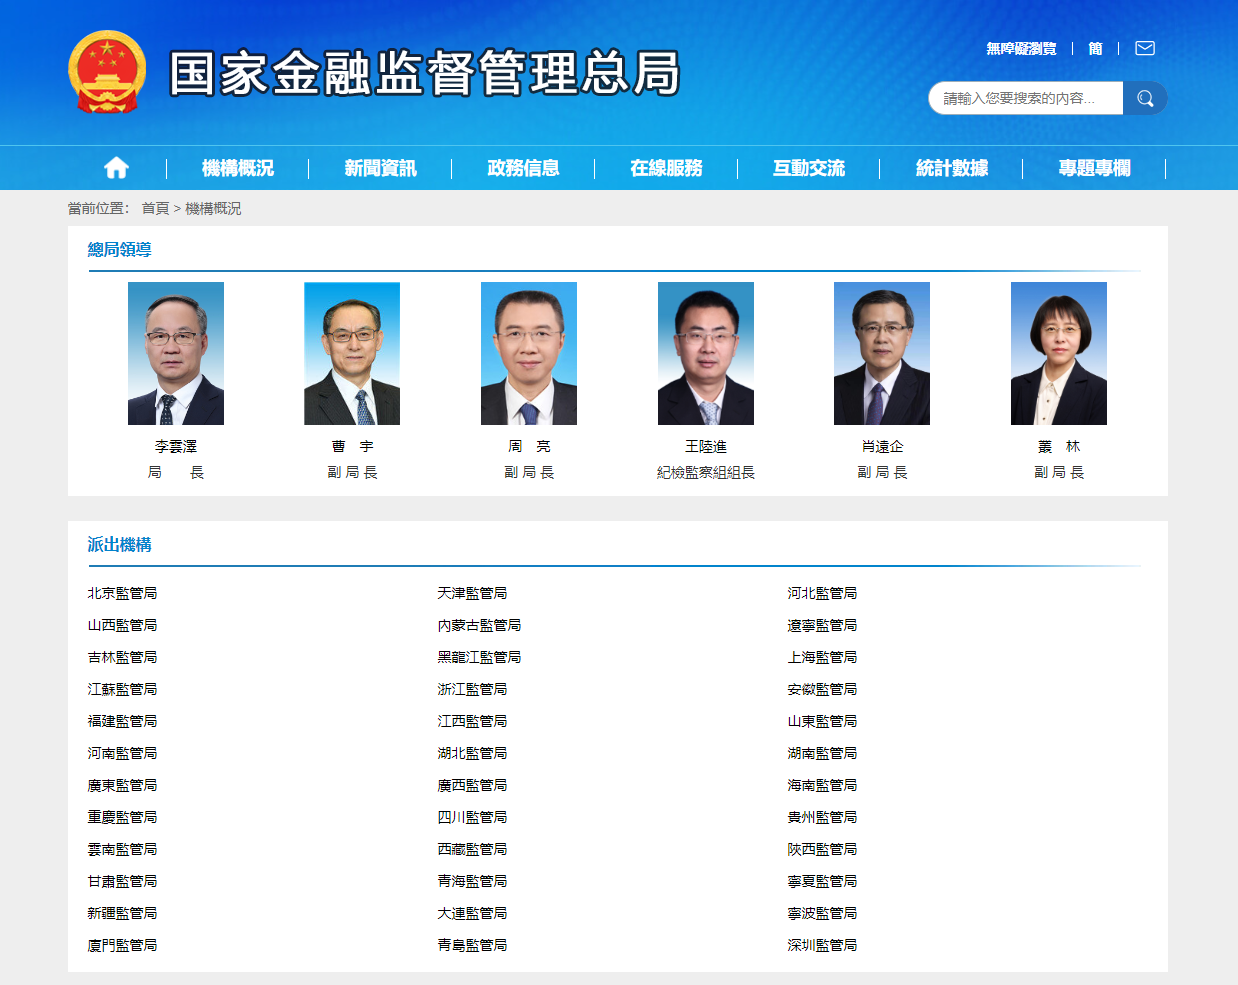
Task: Select the 政務信息 navigation item
Action: (523, 168)
